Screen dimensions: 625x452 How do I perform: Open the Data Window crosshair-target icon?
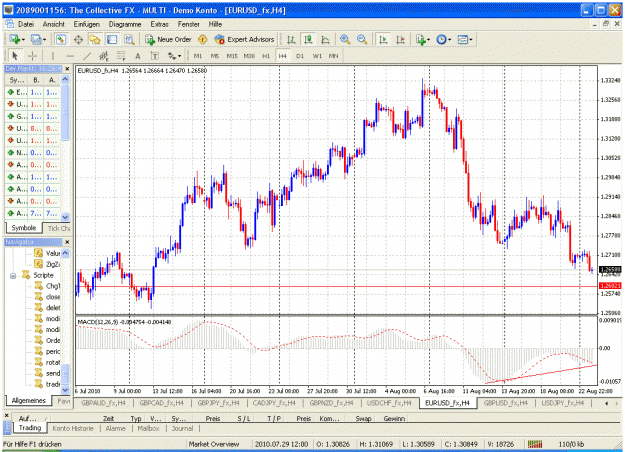tap(78, 39)
